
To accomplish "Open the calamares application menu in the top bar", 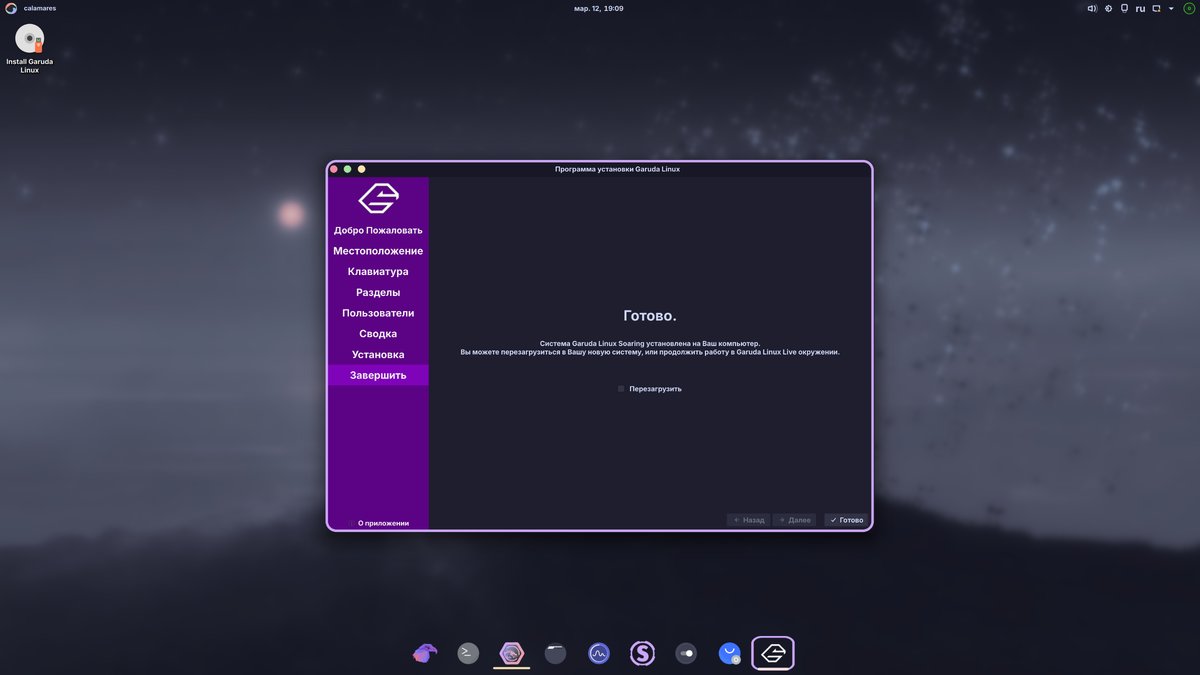I will click(39, 8).
